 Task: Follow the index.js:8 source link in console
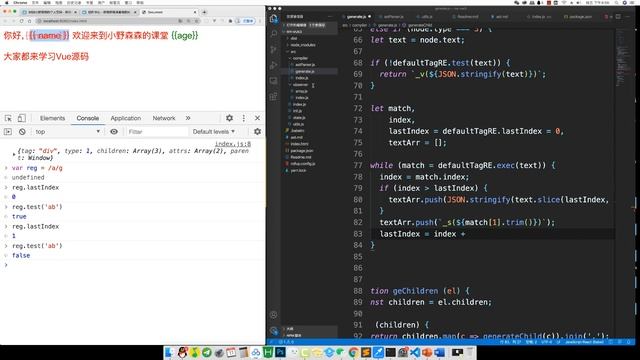click(233, 144)
